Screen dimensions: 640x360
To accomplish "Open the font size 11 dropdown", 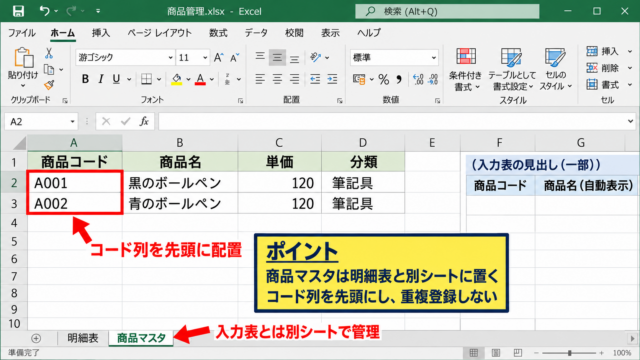I will pyautogui.click(x=205, y=58).
